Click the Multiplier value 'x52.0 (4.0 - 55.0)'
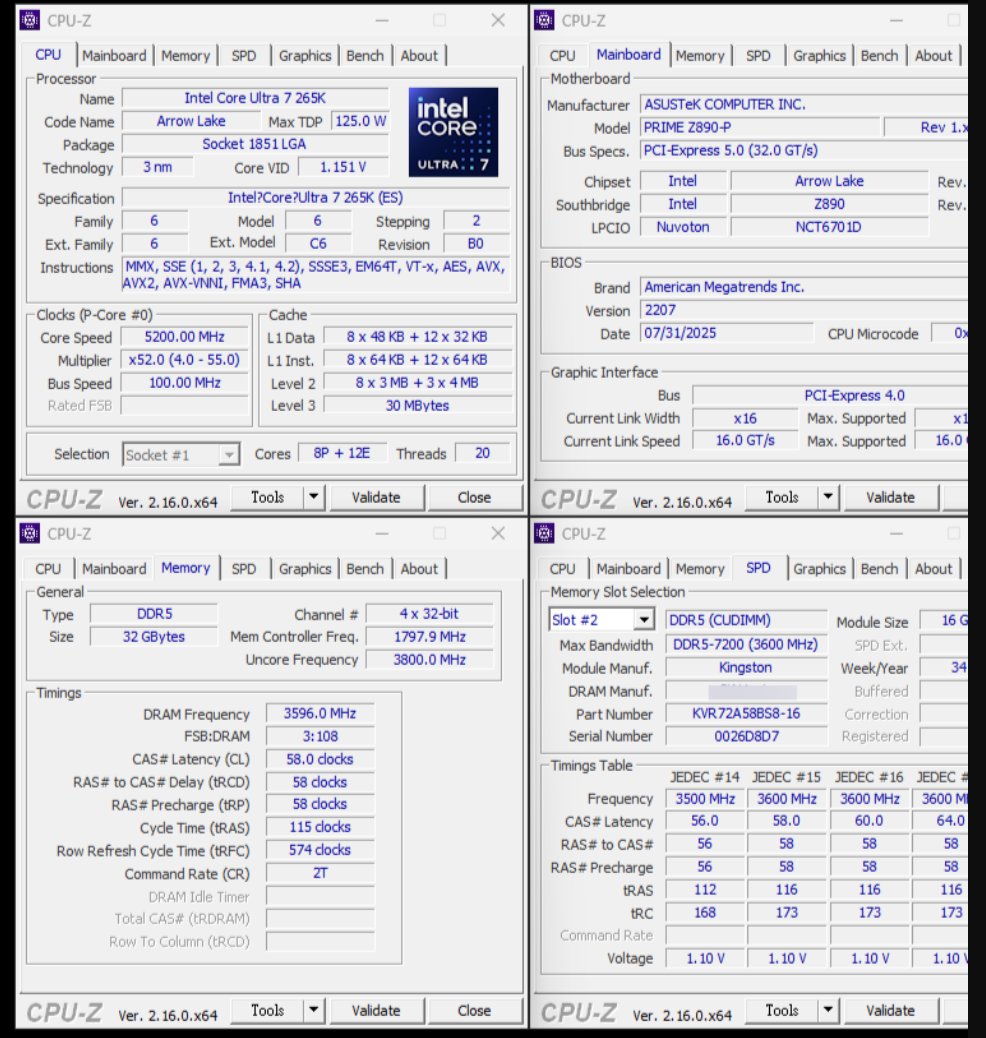This screenshot has height=1038, width=986. pyautogui.click(x=185, y=360)
